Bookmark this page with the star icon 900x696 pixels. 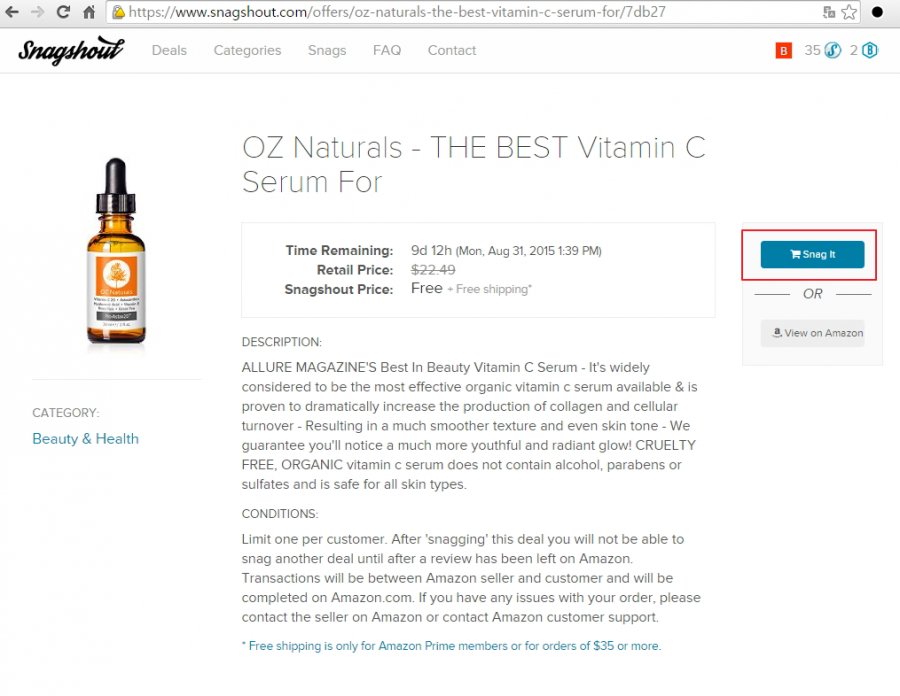[849, 12]
